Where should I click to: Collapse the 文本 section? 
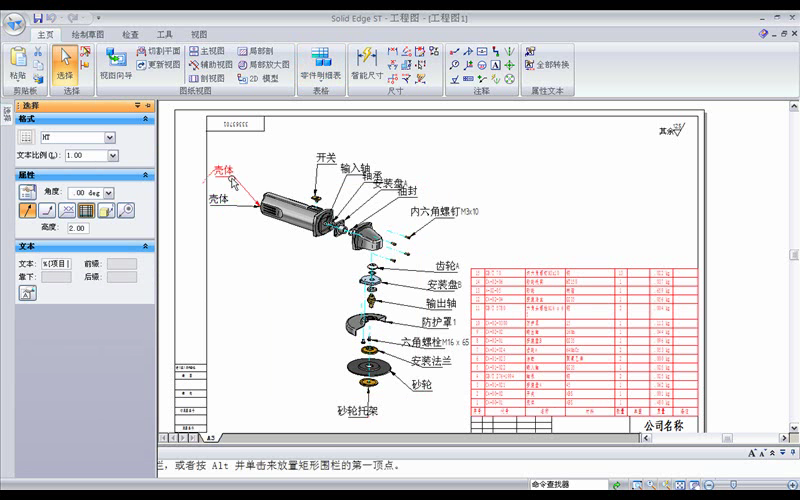click(145, 246)
